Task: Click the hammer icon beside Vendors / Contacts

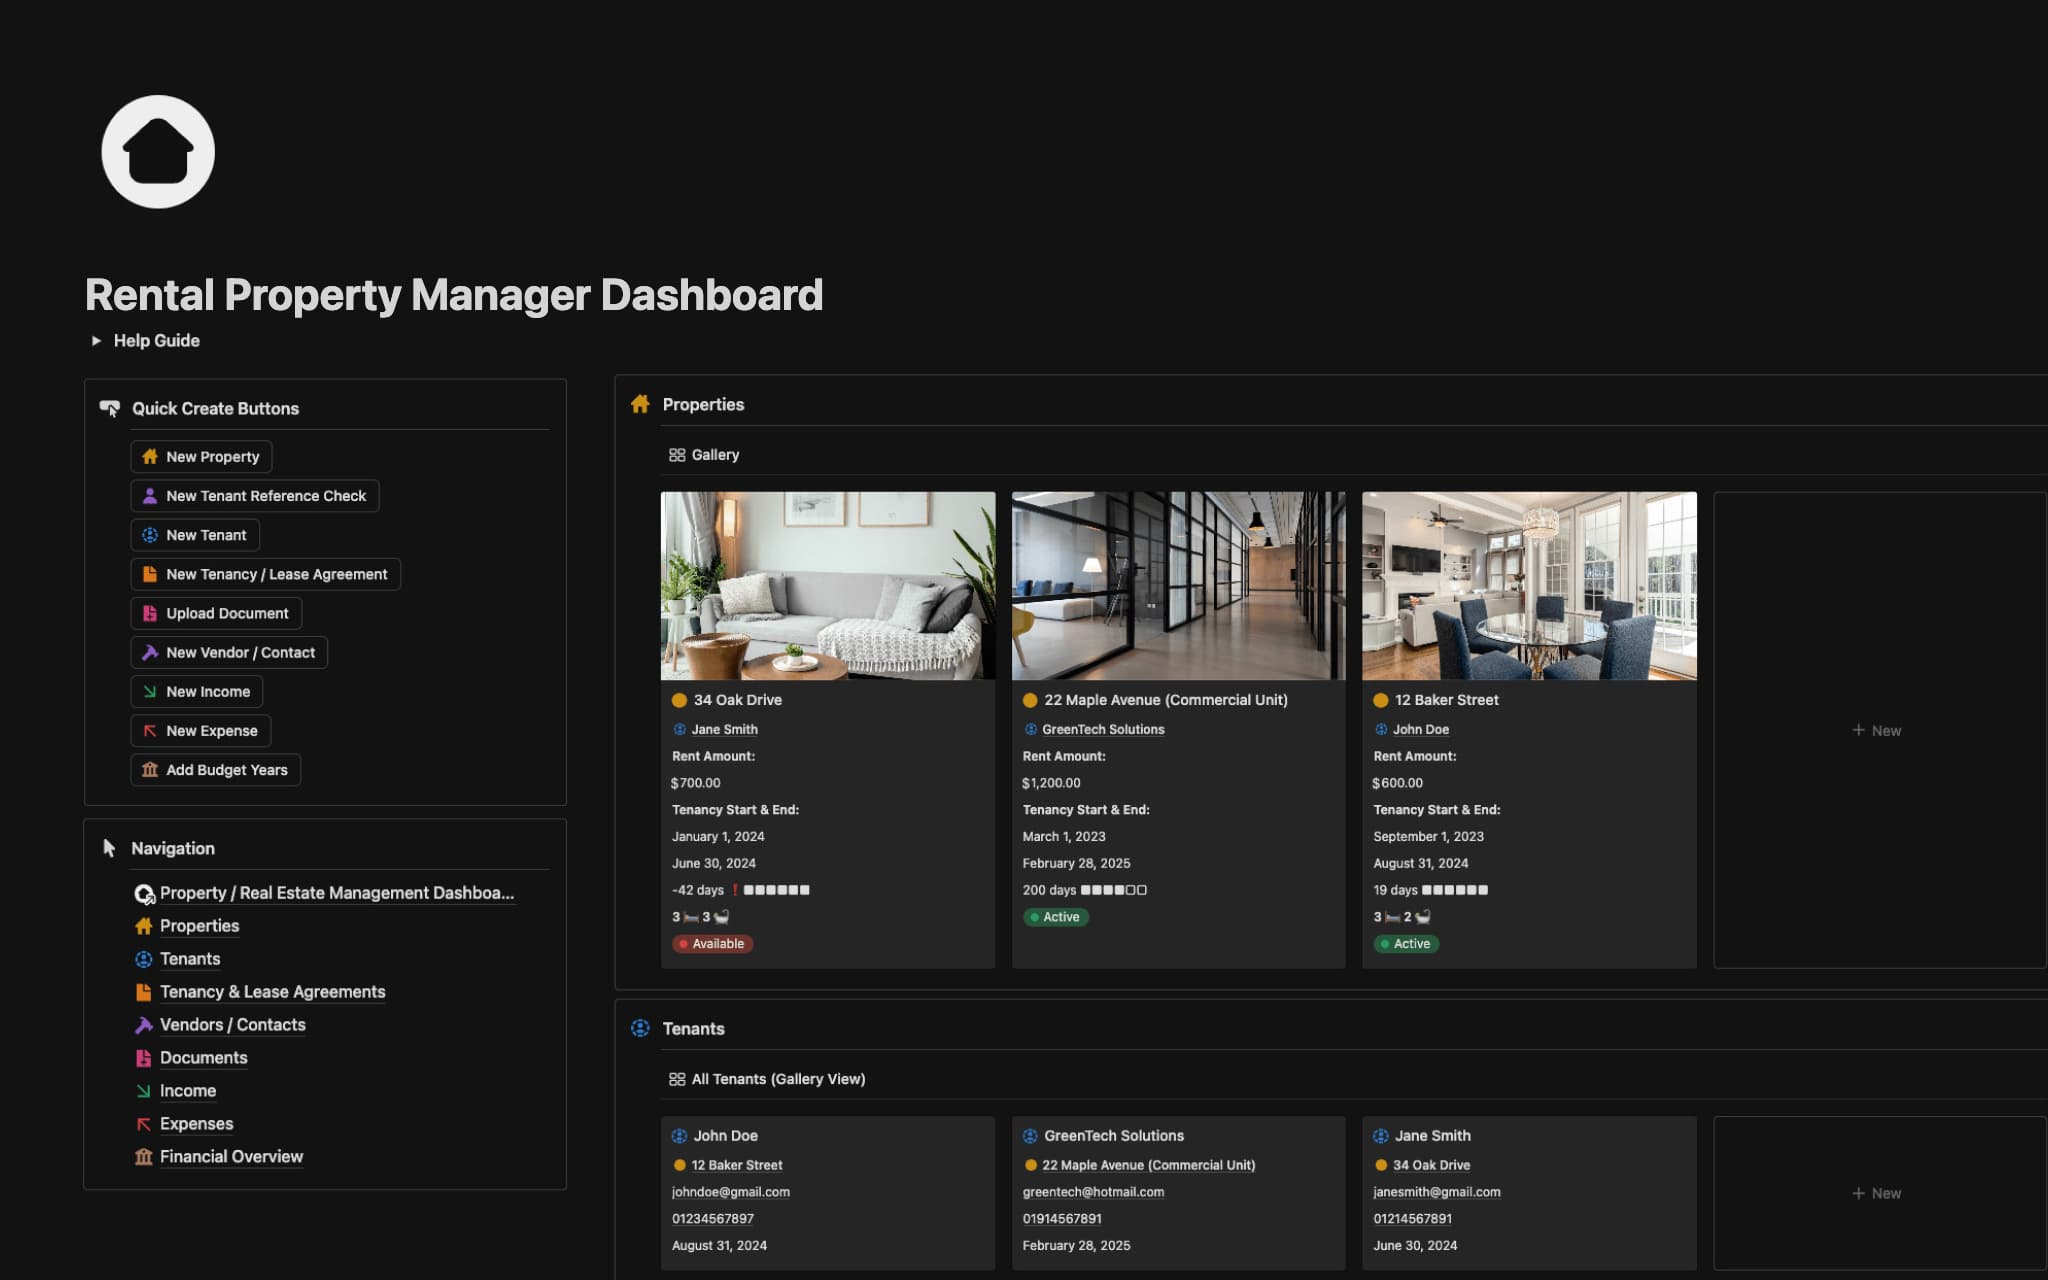Action: pos(143,1024)
